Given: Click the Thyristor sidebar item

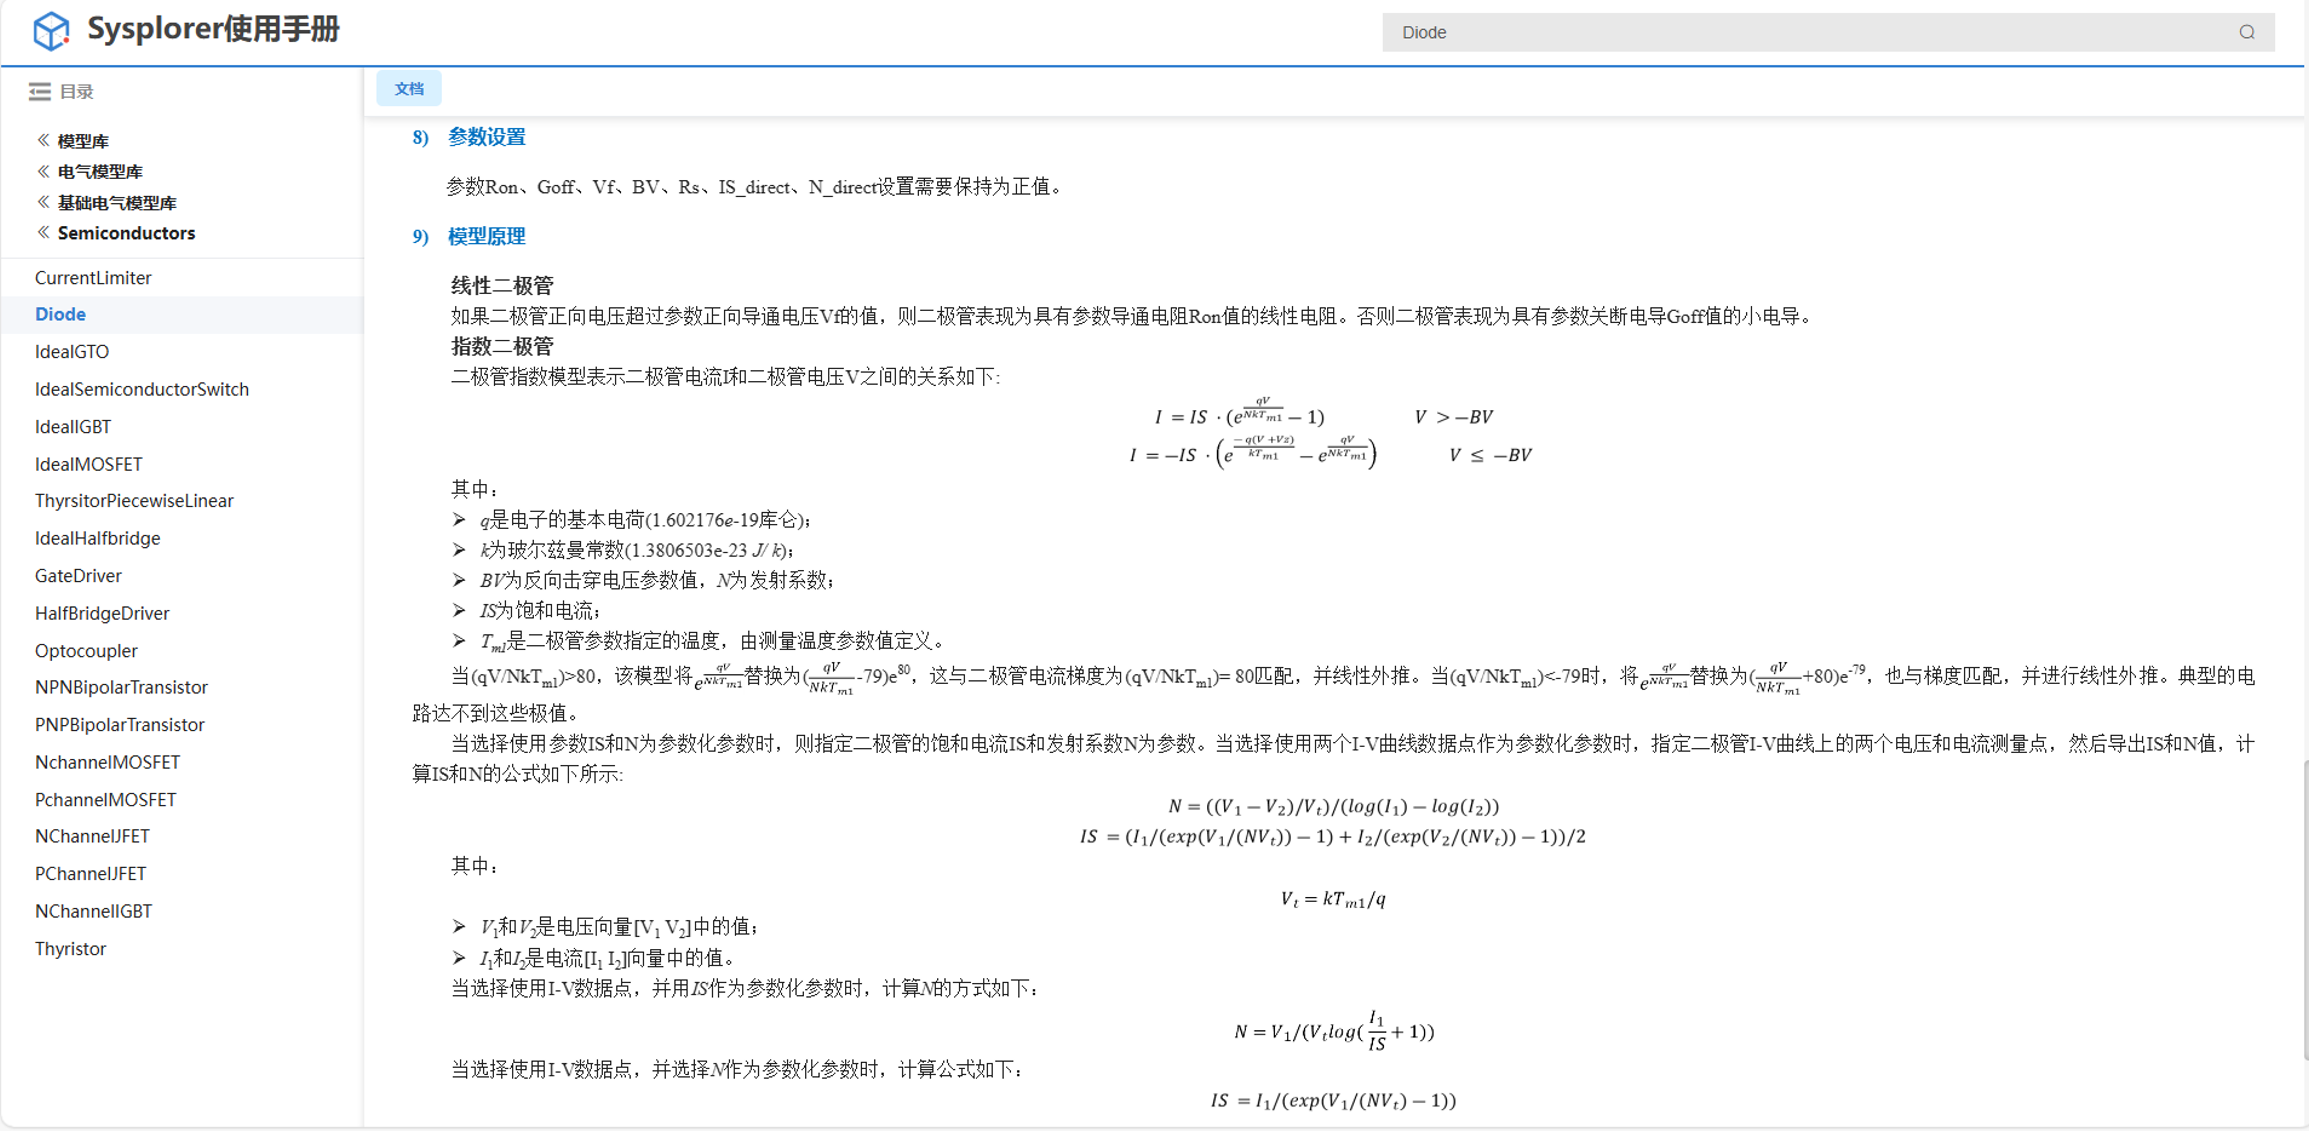Looking at the screenshot, I should click(x=70, y=949).
